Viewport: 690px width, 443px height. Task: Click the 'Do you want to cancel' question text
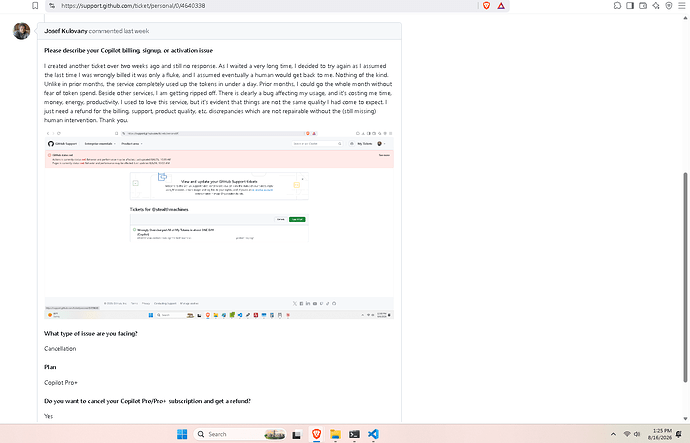point(147,401)
